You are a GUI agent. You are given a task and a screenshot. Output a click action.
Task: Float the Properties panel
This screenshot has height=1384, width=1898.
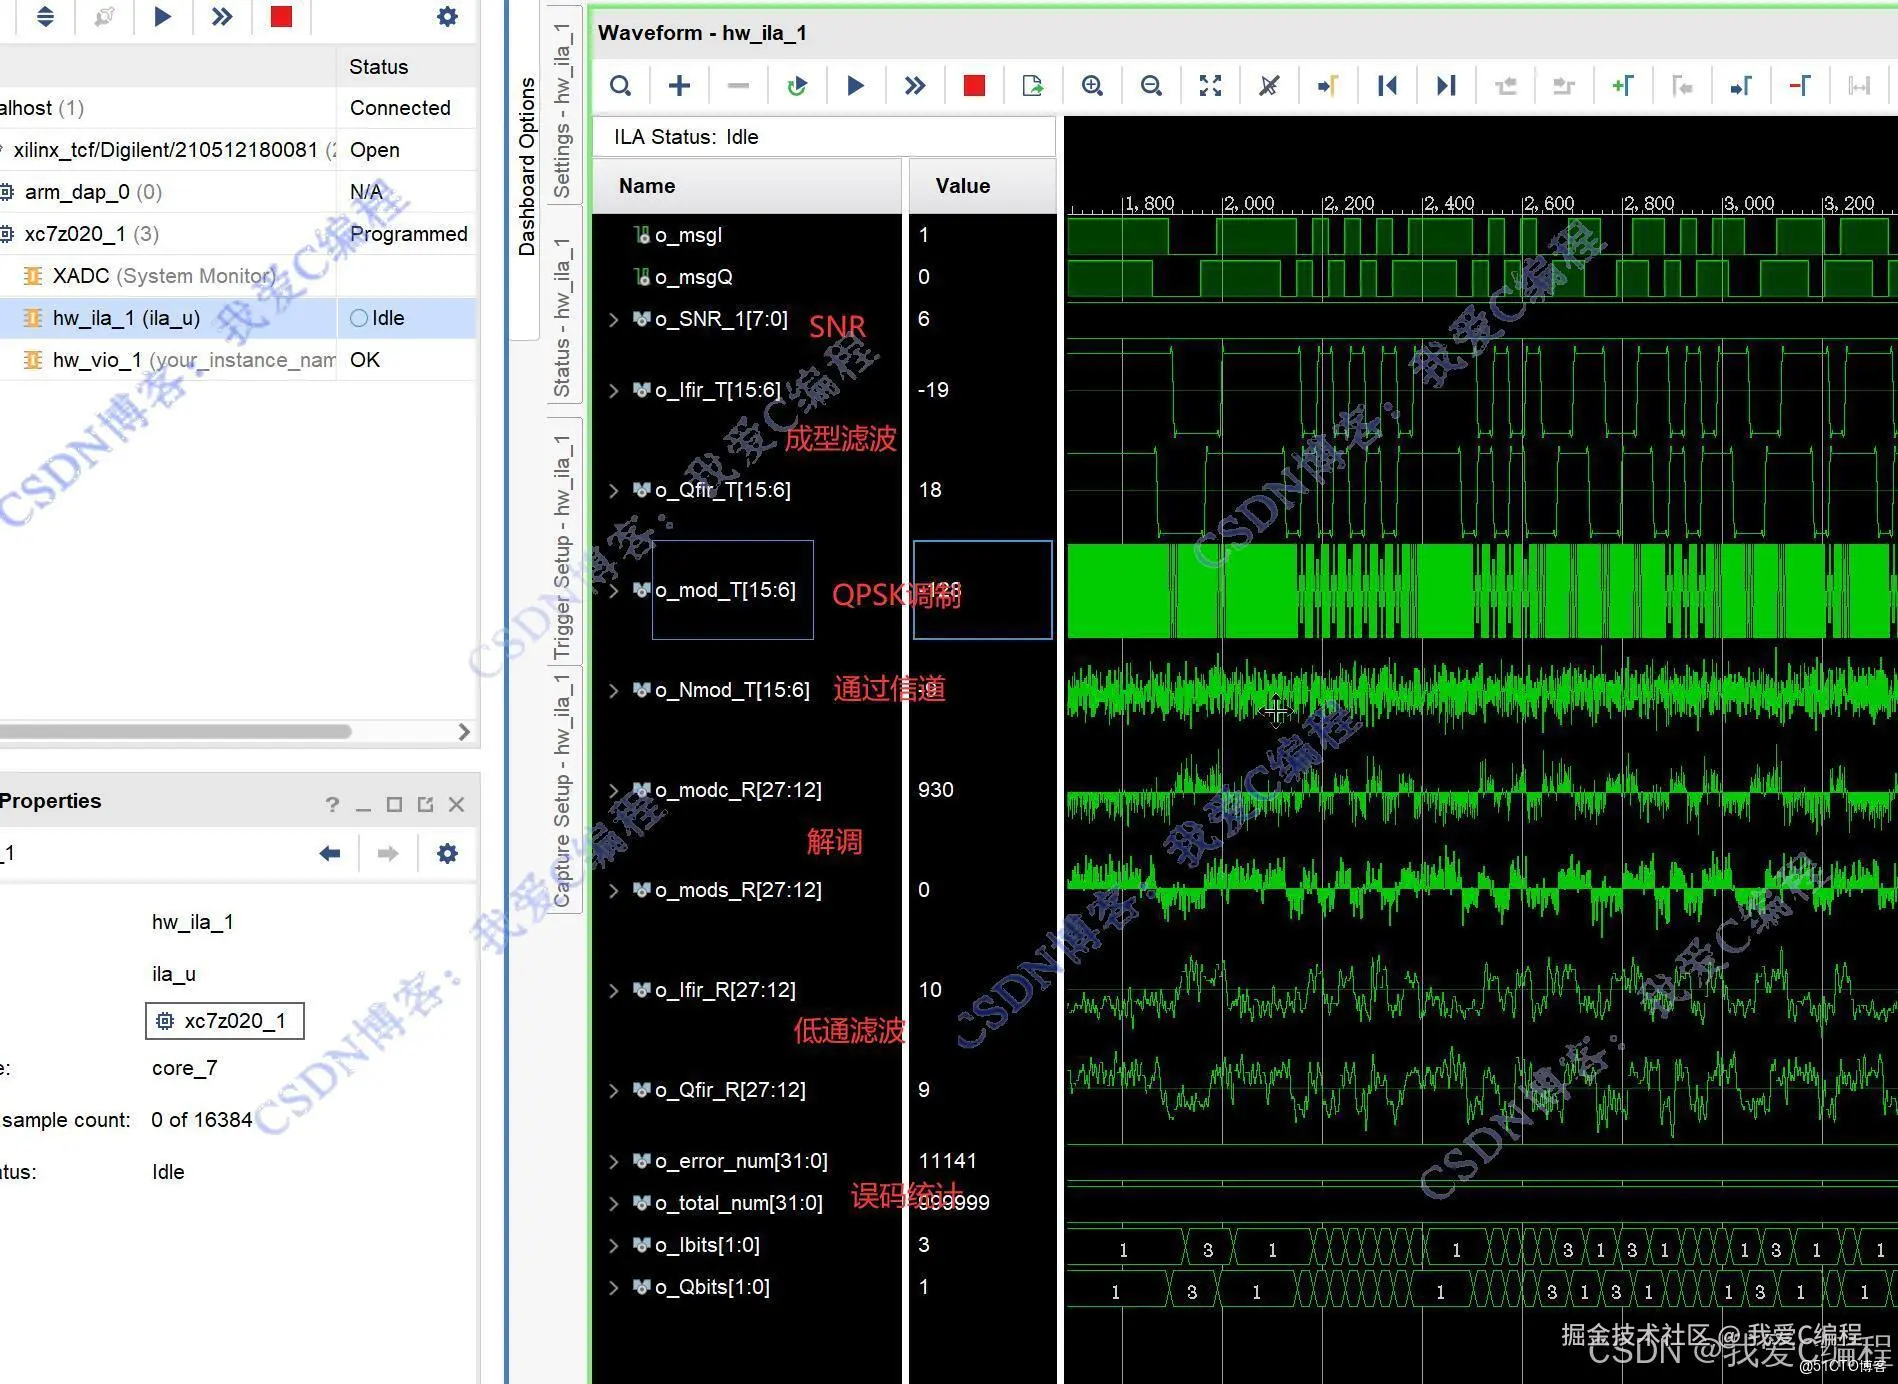(426, 804)
